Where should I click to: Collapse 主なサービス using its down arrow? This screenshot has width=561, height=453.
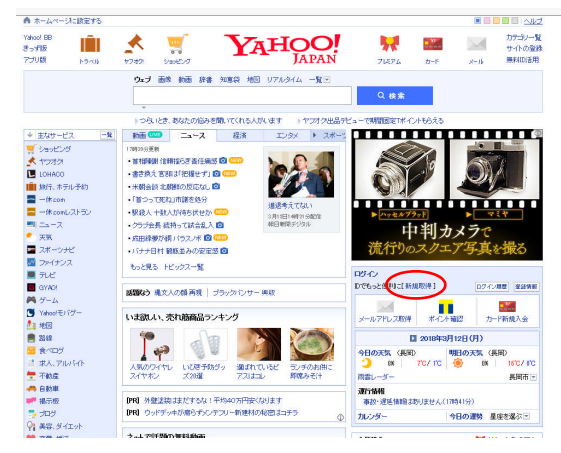click(30, 135)
